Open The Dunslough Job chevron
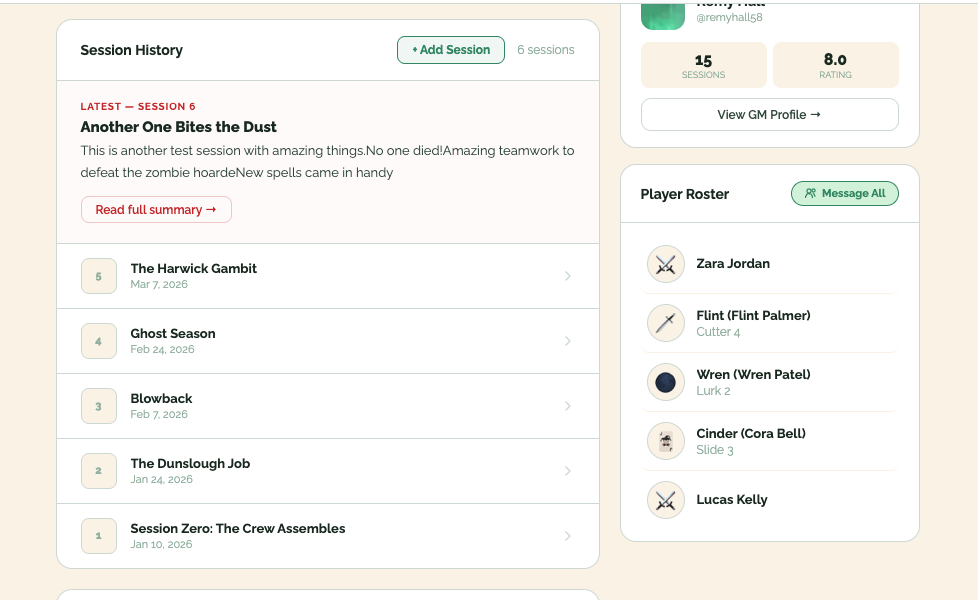 click(x=568, y=471)
